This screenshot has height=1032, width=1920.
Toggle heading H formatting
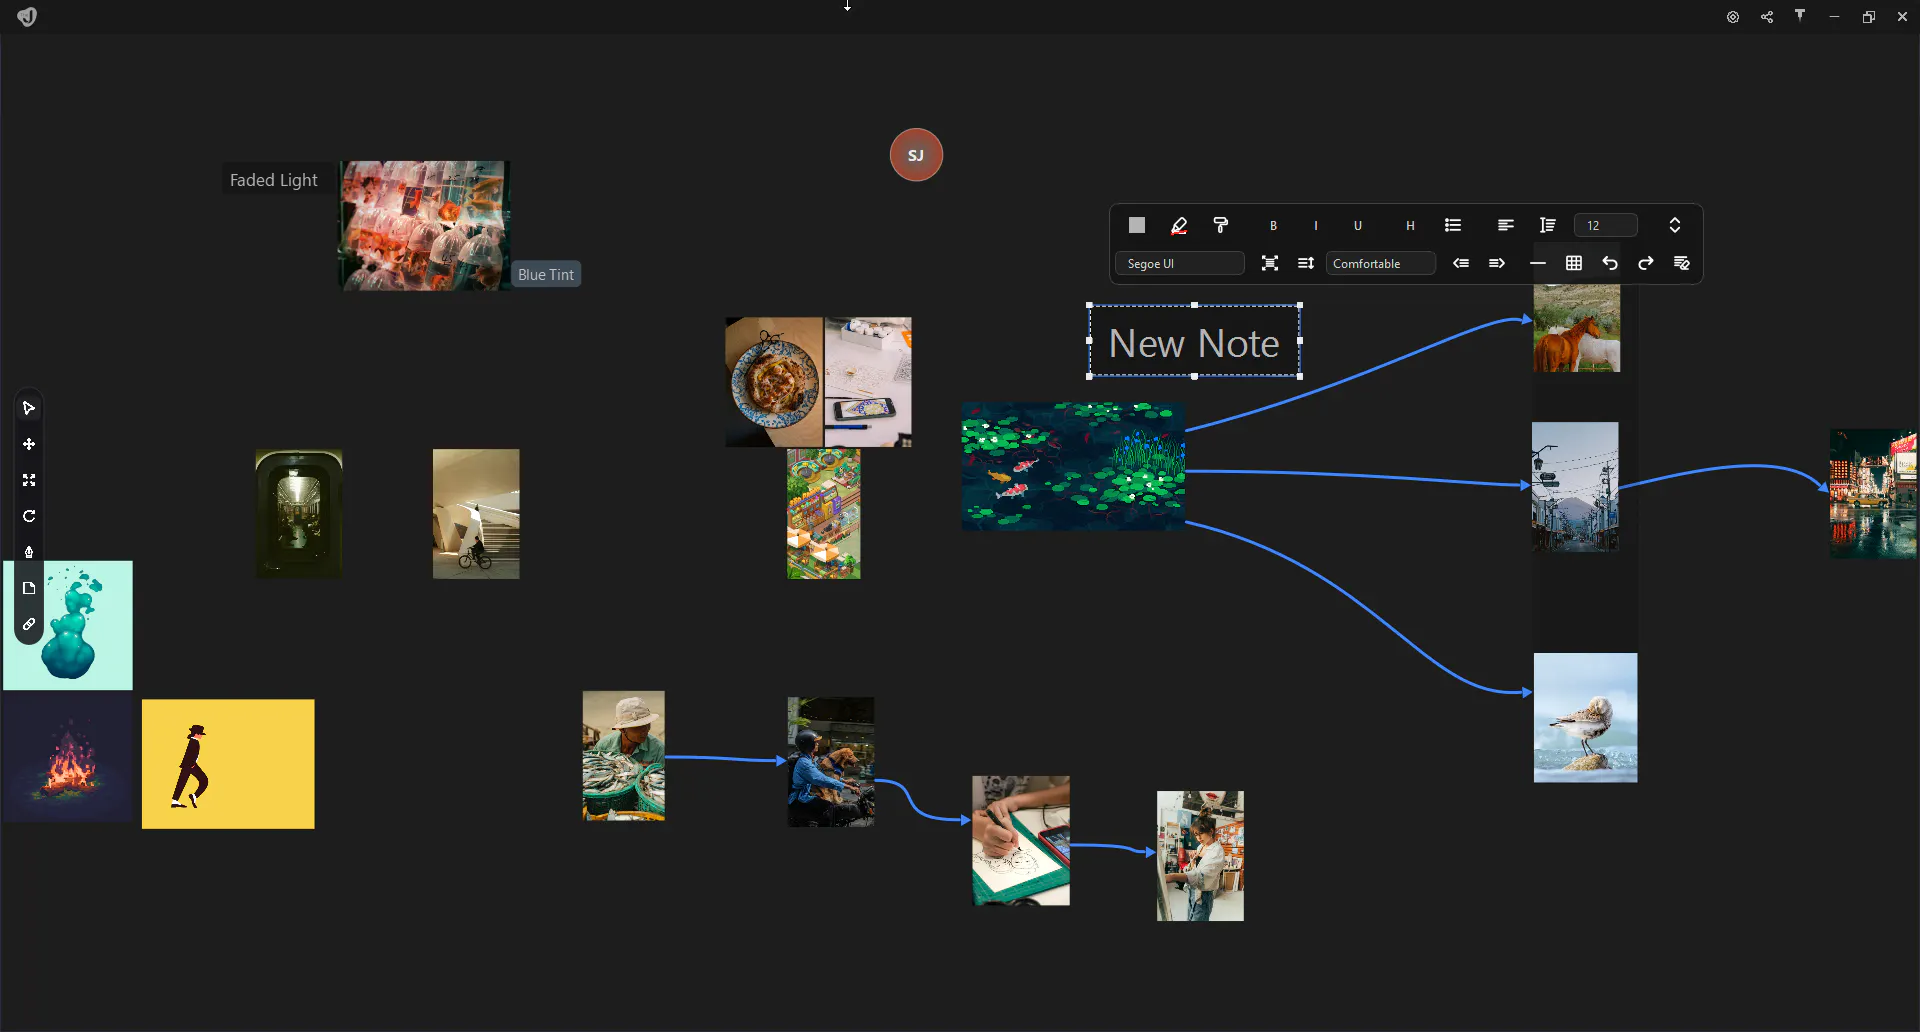tap(1410, 226)
